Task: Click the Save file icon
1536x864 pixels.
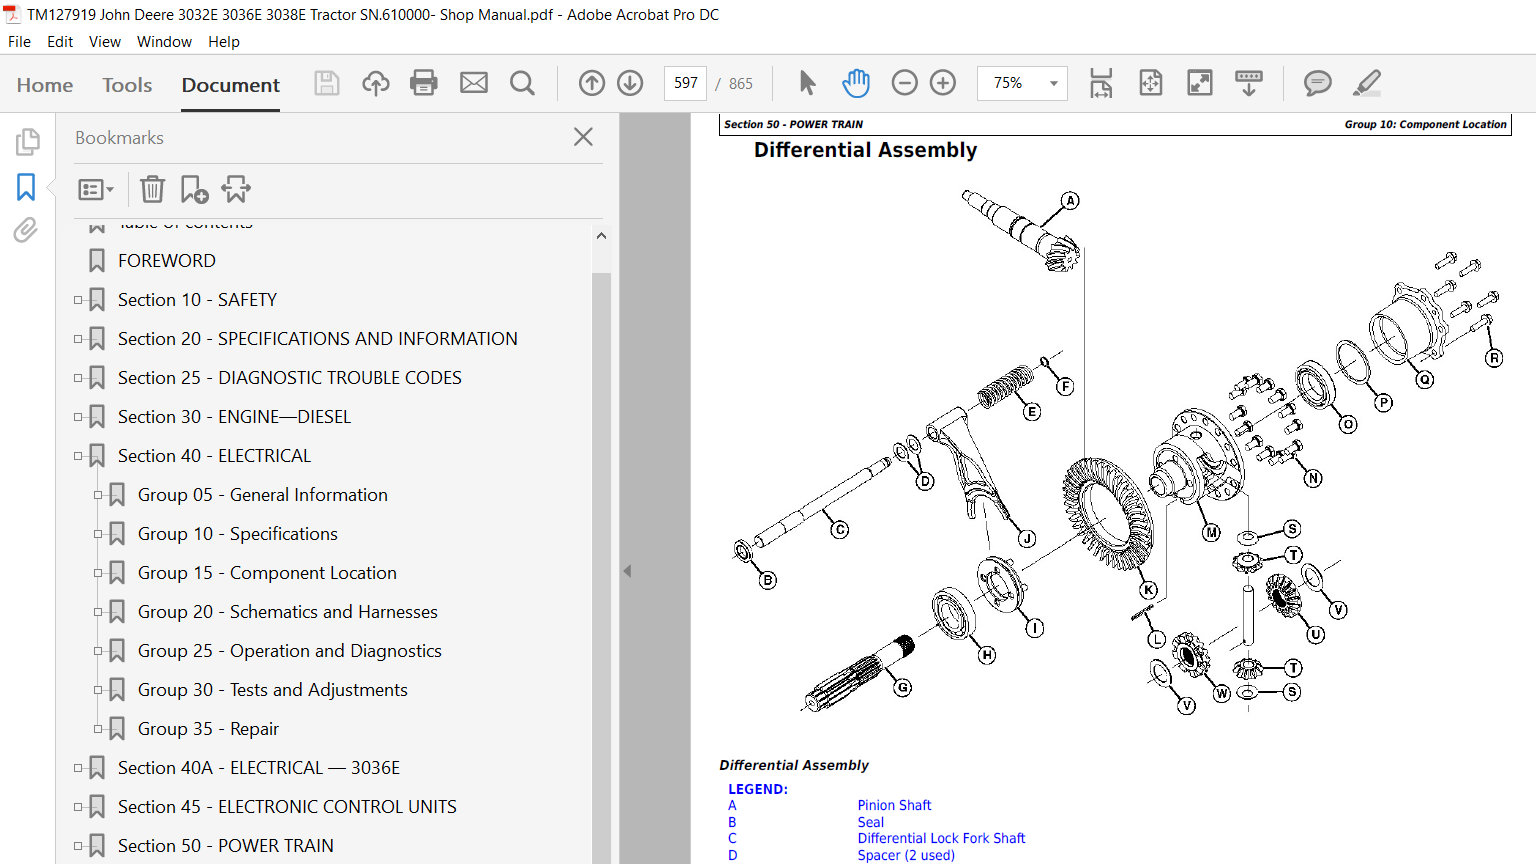Action: [327, 83]
